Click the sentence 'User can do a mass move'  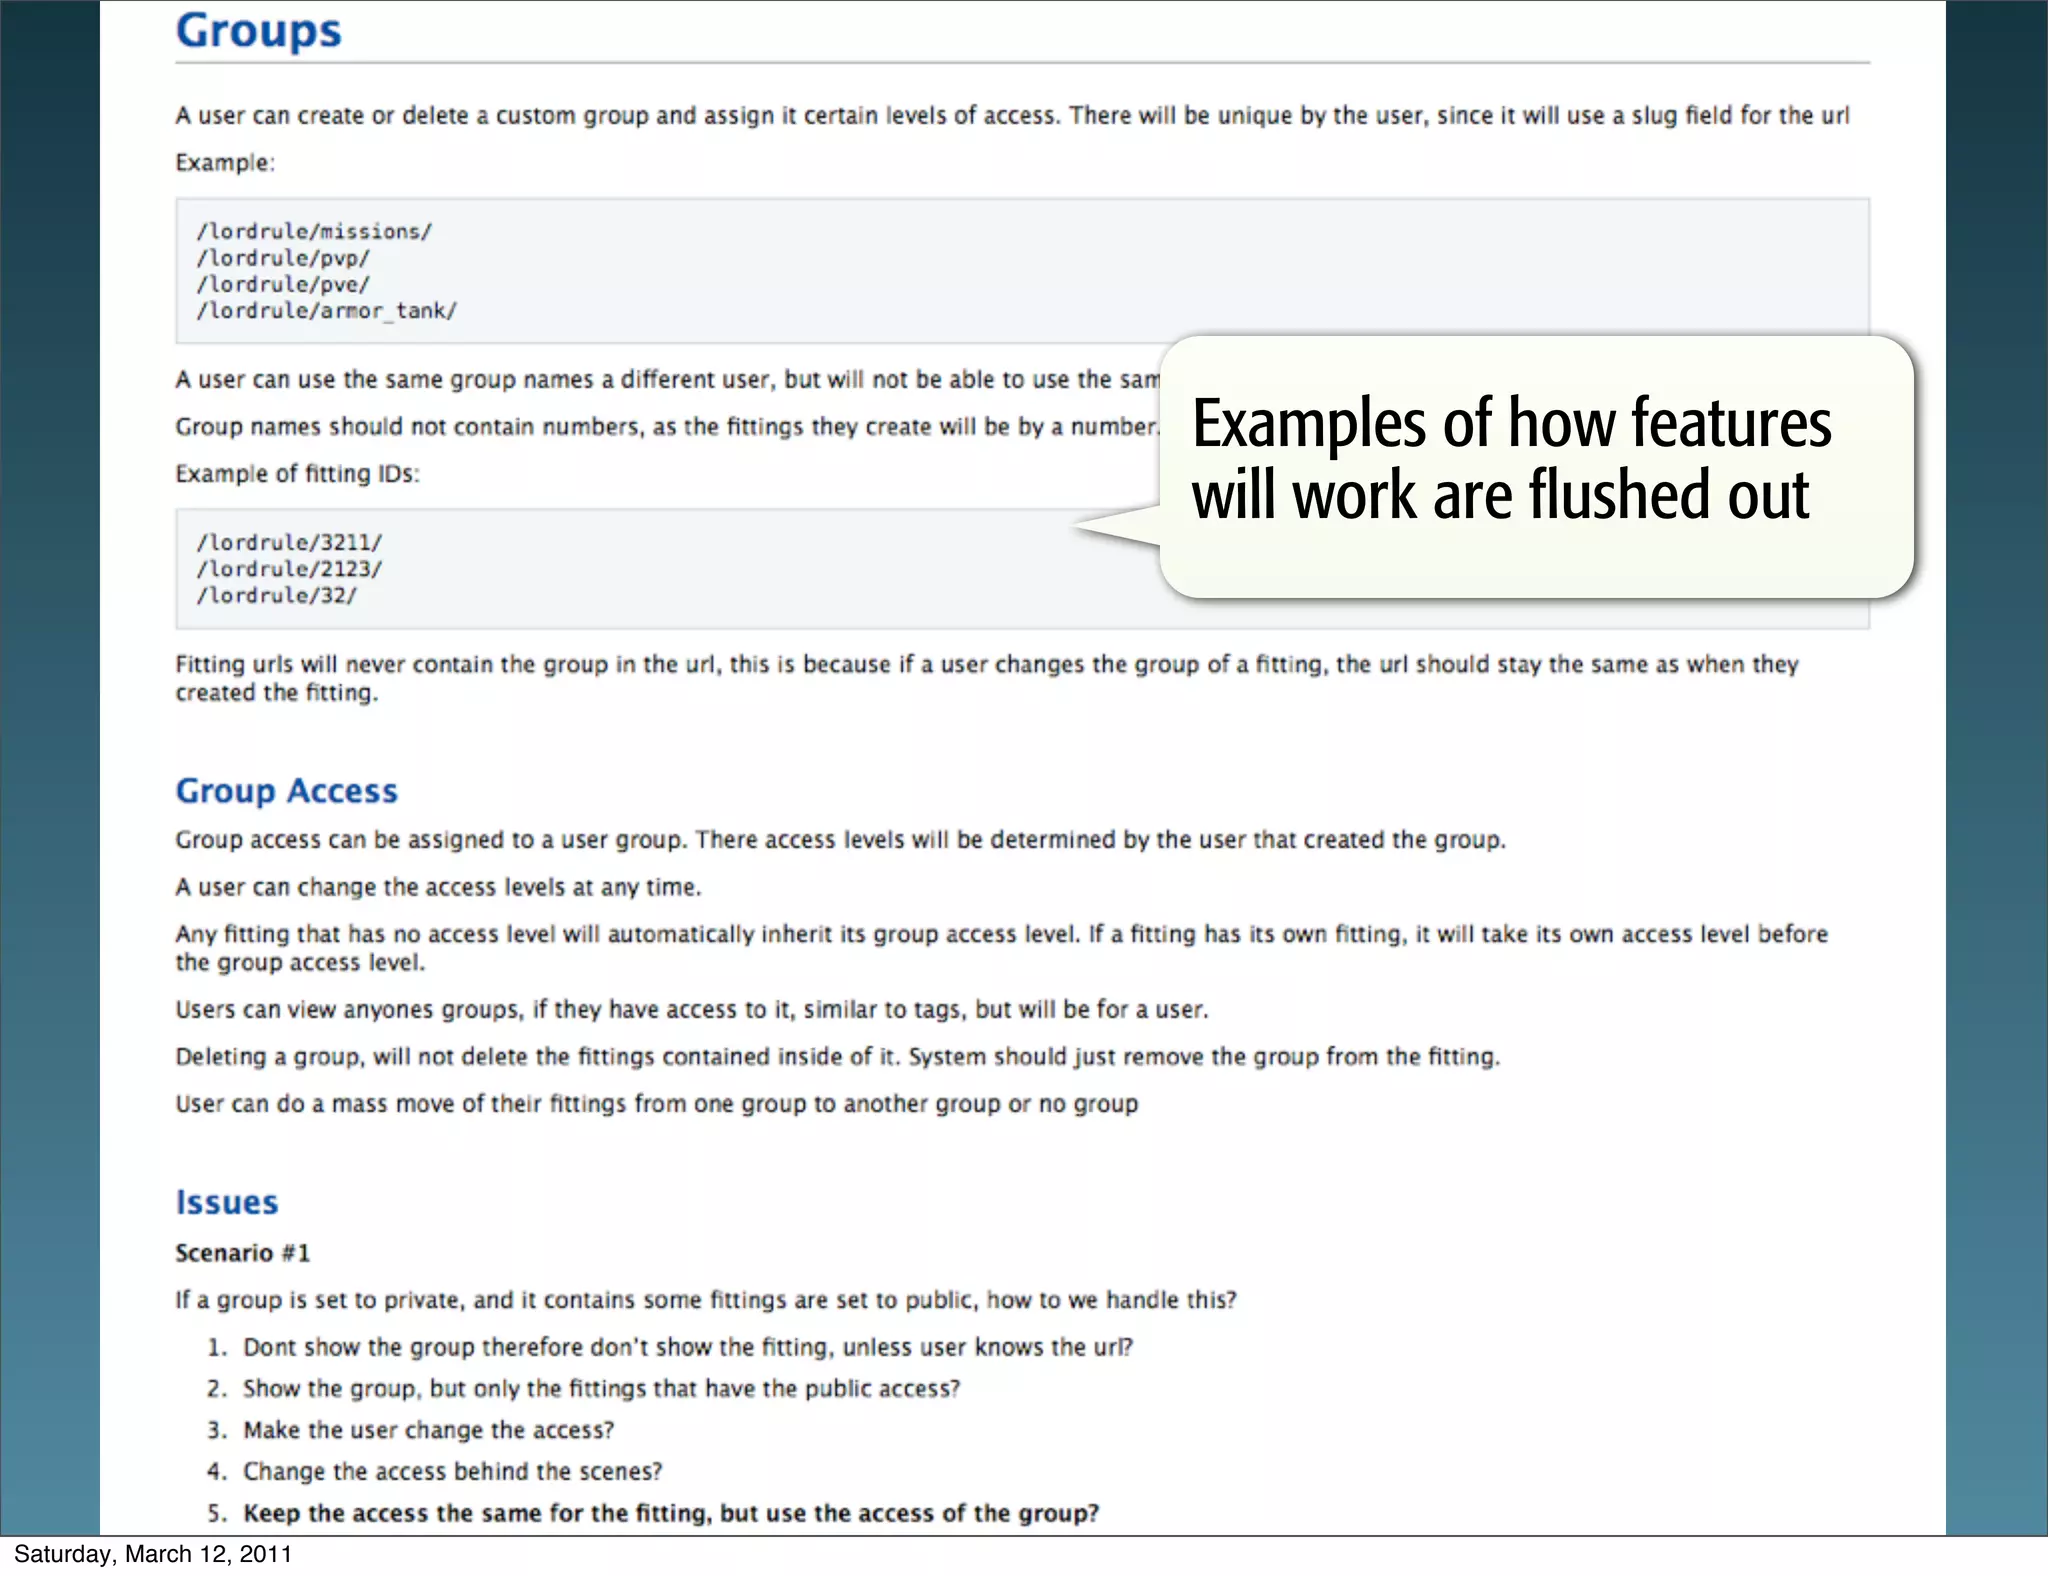coord(657,1104)
